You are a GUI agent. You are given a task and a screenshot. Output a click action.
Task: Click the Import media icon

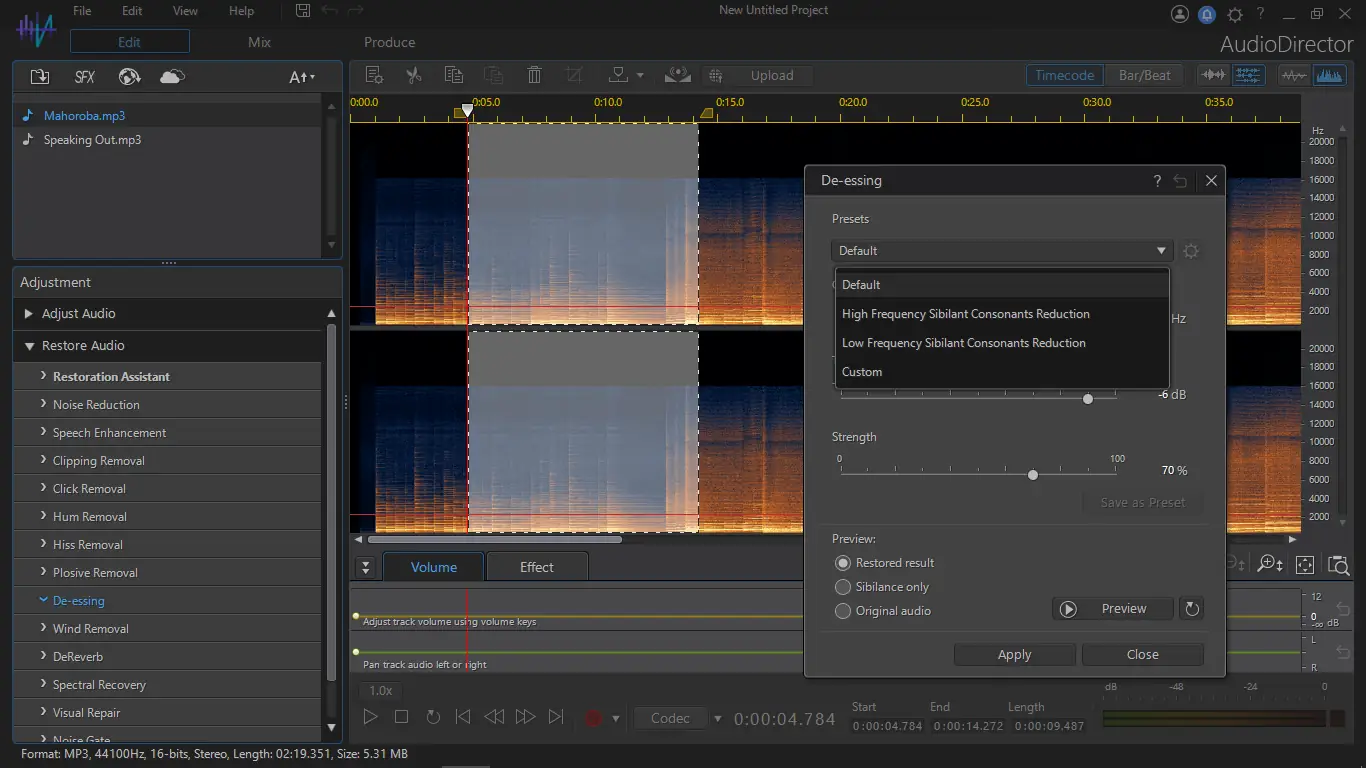click(x=40, y=77)
